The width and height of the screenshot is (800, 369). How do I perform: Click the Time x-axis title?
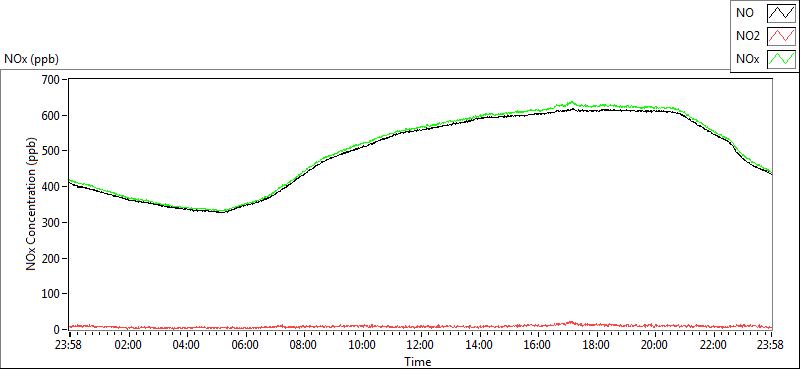click(418, 362)
